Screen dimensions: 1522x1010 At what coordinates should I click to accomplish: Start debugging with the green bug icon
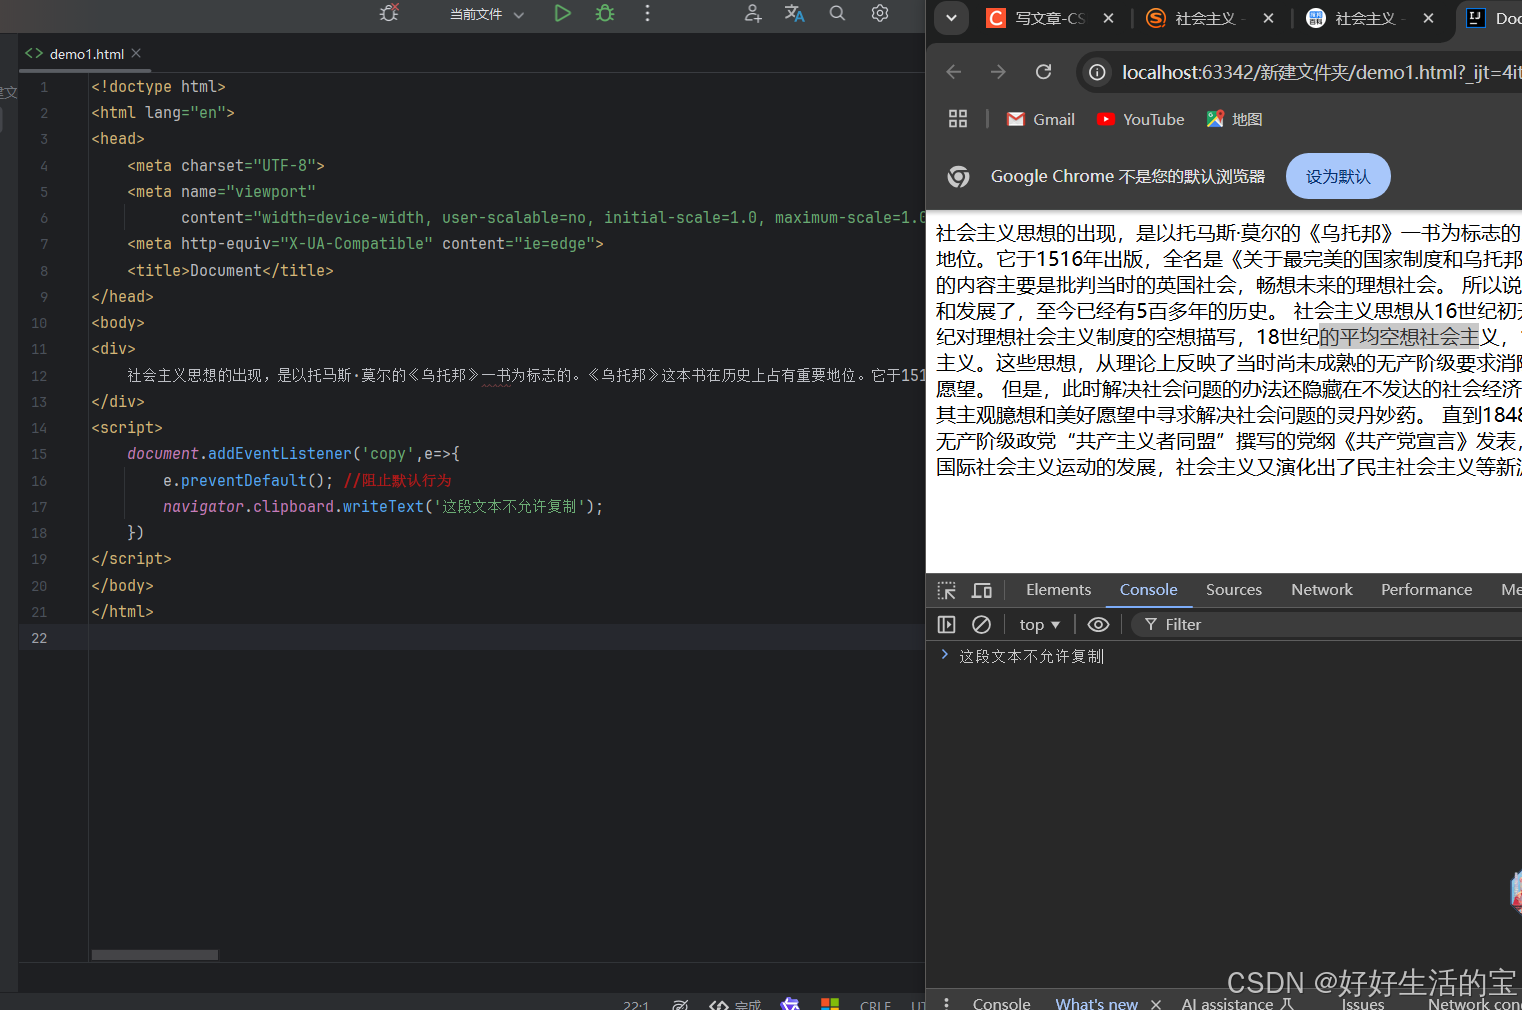pyautogui.click(x=605, y=13)
